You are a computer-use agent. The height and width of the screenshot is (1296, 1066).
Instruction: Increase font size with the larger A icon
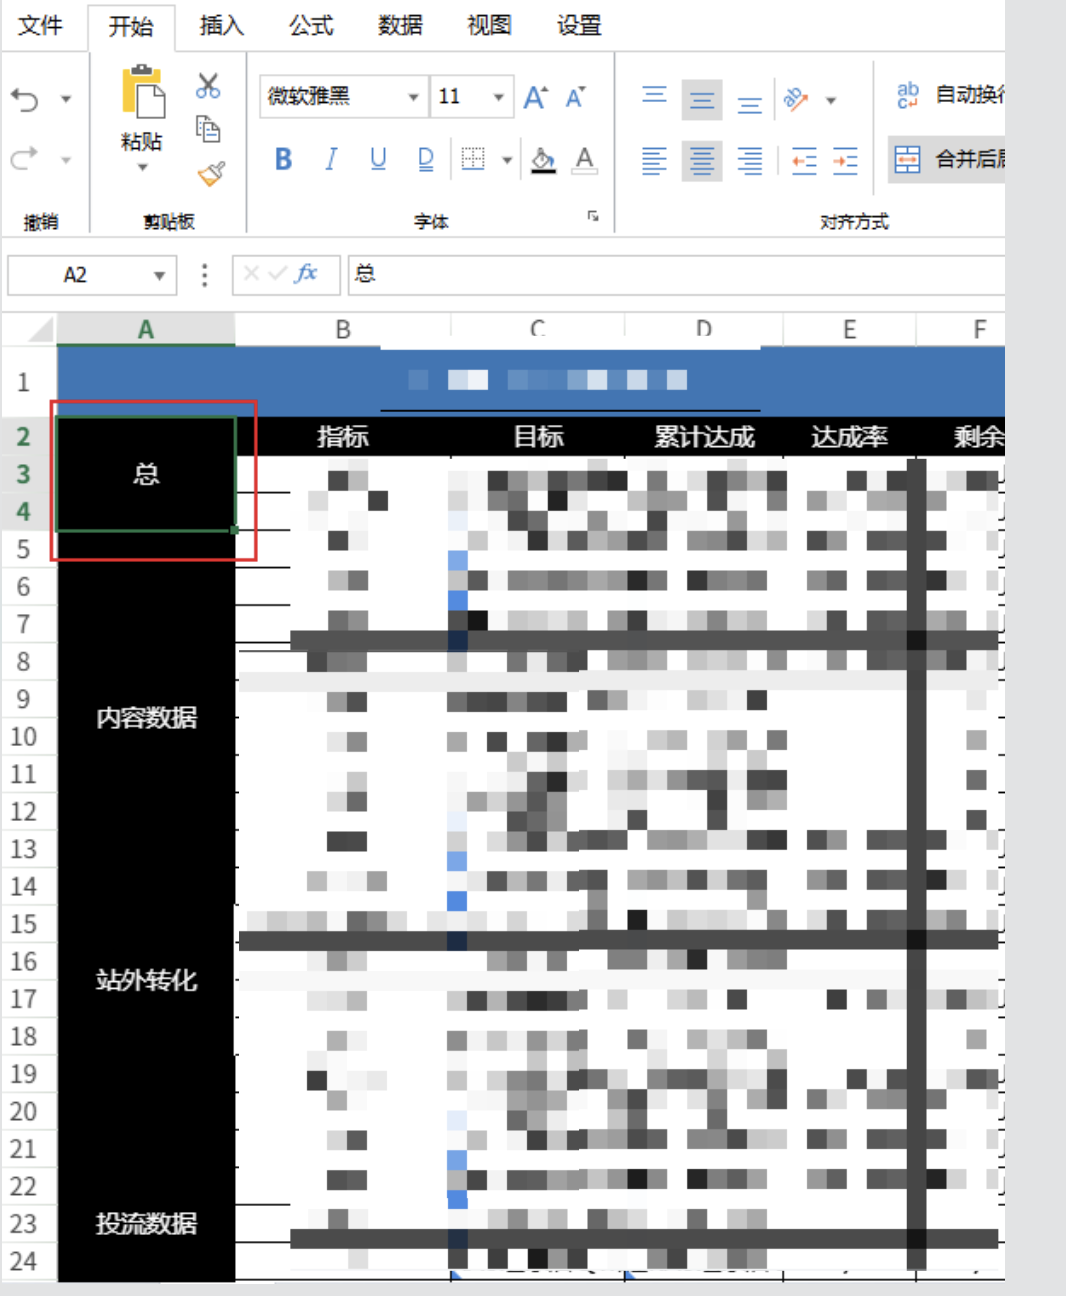coord(535,97)
